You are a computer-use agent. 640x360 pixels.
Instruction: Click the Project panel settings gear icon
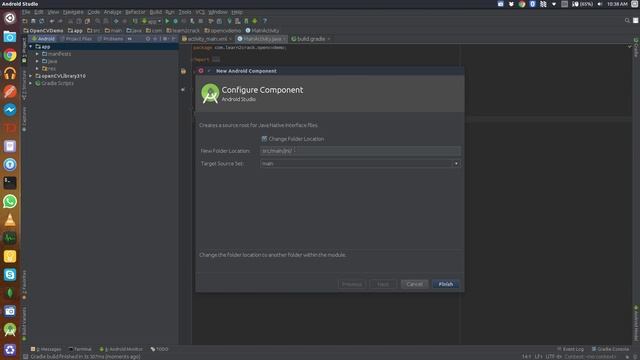165,39
